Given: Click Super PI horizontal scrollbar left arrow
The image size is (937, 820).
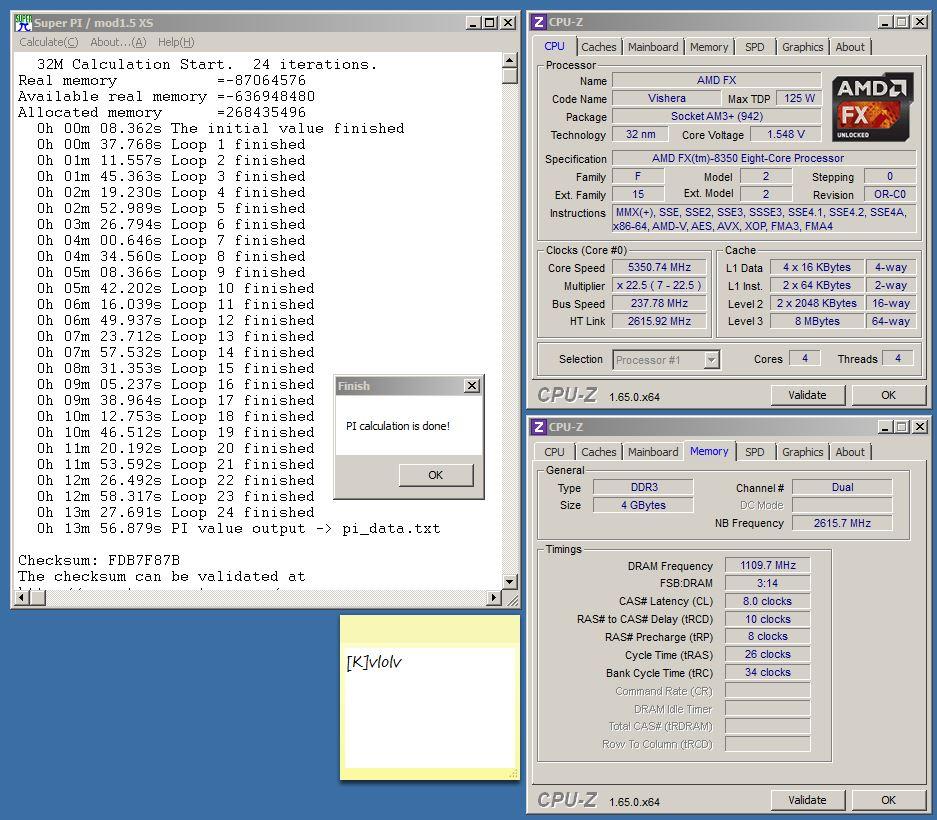Looking at the screenshot, I should (x=21, y=597).
